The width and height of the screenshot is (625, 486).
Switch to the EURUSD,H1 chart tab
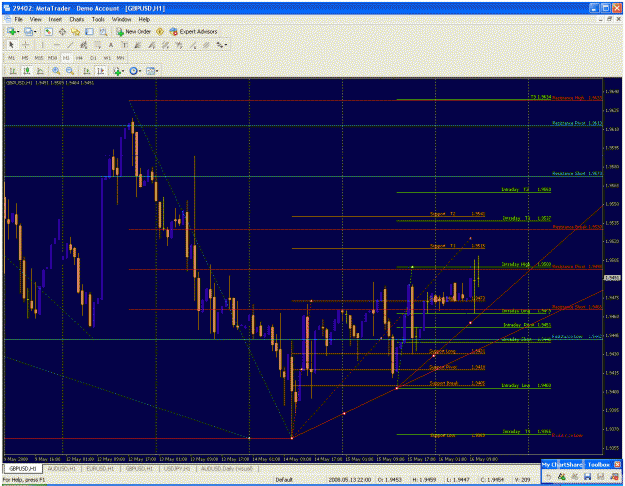(x=100, y=469)
